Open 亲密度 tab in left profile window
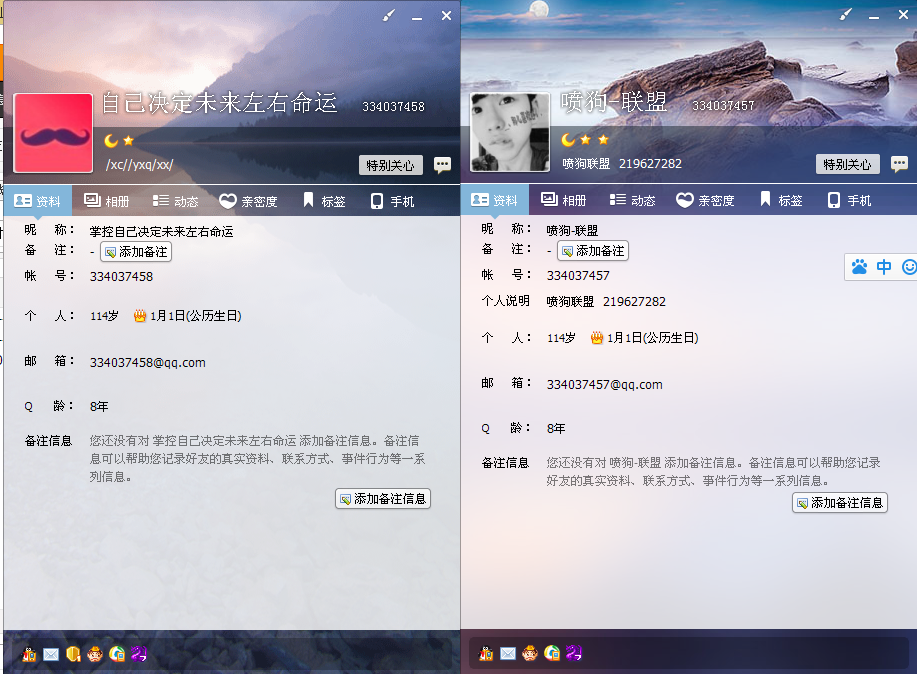Viewport: 917px width, 674px height. 248,201
